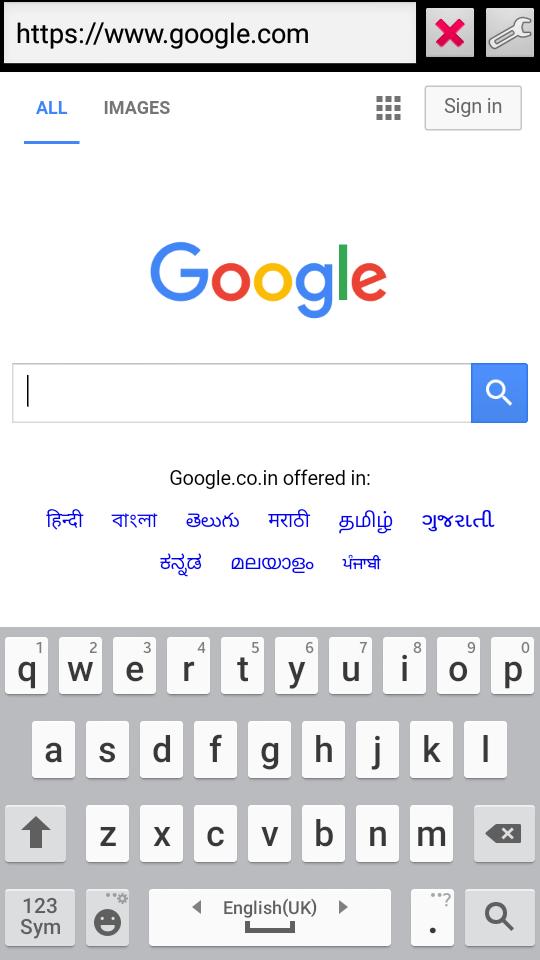The width and height of the screenshot is (540, 960).
Task: Select the ALL tab
Action: 51,108
